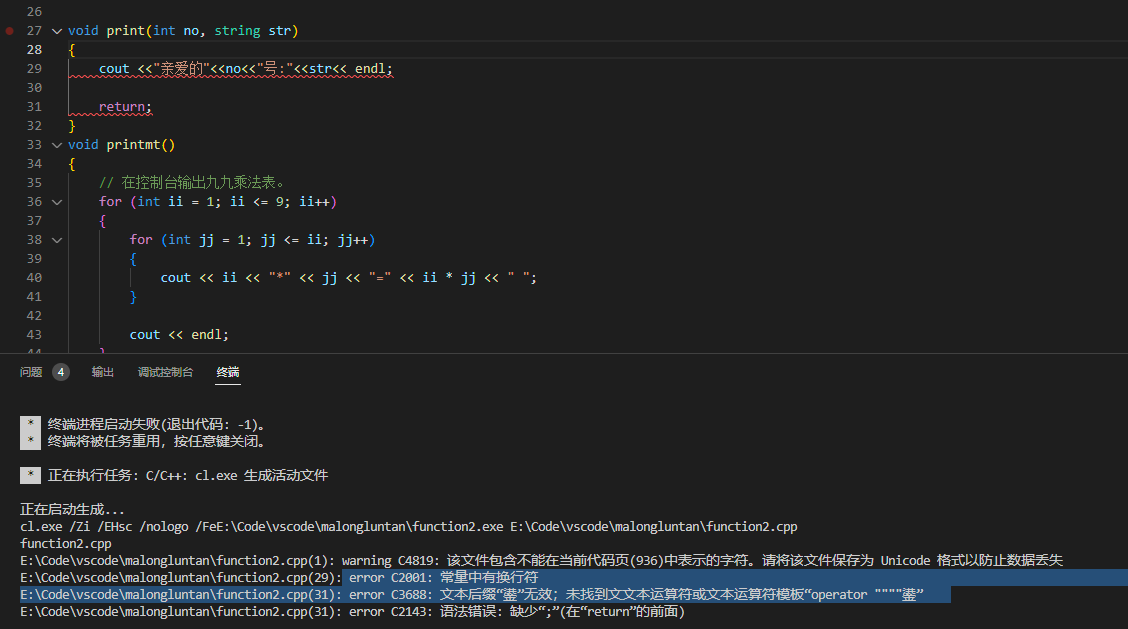Collapse the printmt function at line 33
The image size is (1128, 629).
coord(57,145)
